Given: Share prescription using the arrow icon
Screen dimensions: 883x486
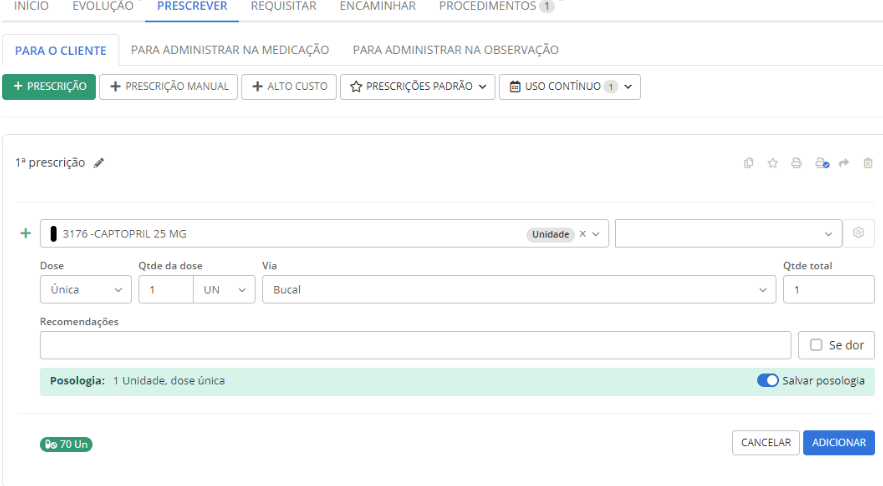Looking at the screenshot, I should [x=844, y=163].
